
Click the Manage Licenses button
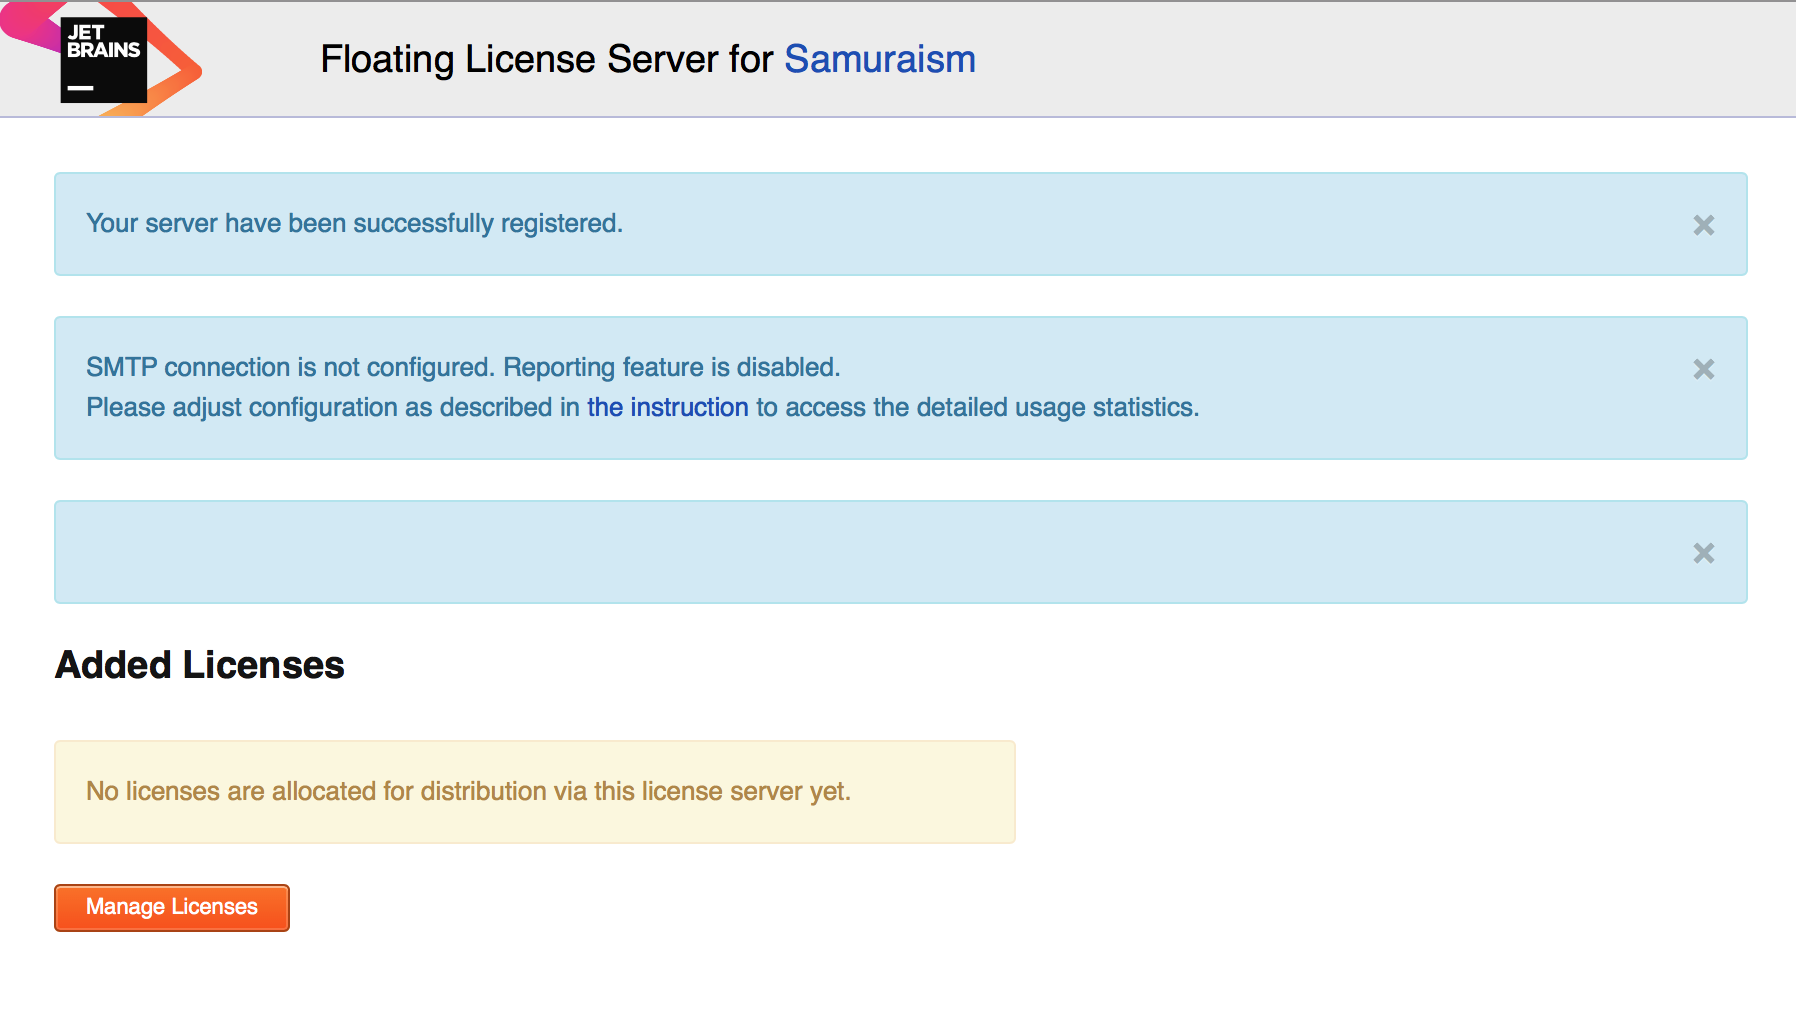click(172, 907)
